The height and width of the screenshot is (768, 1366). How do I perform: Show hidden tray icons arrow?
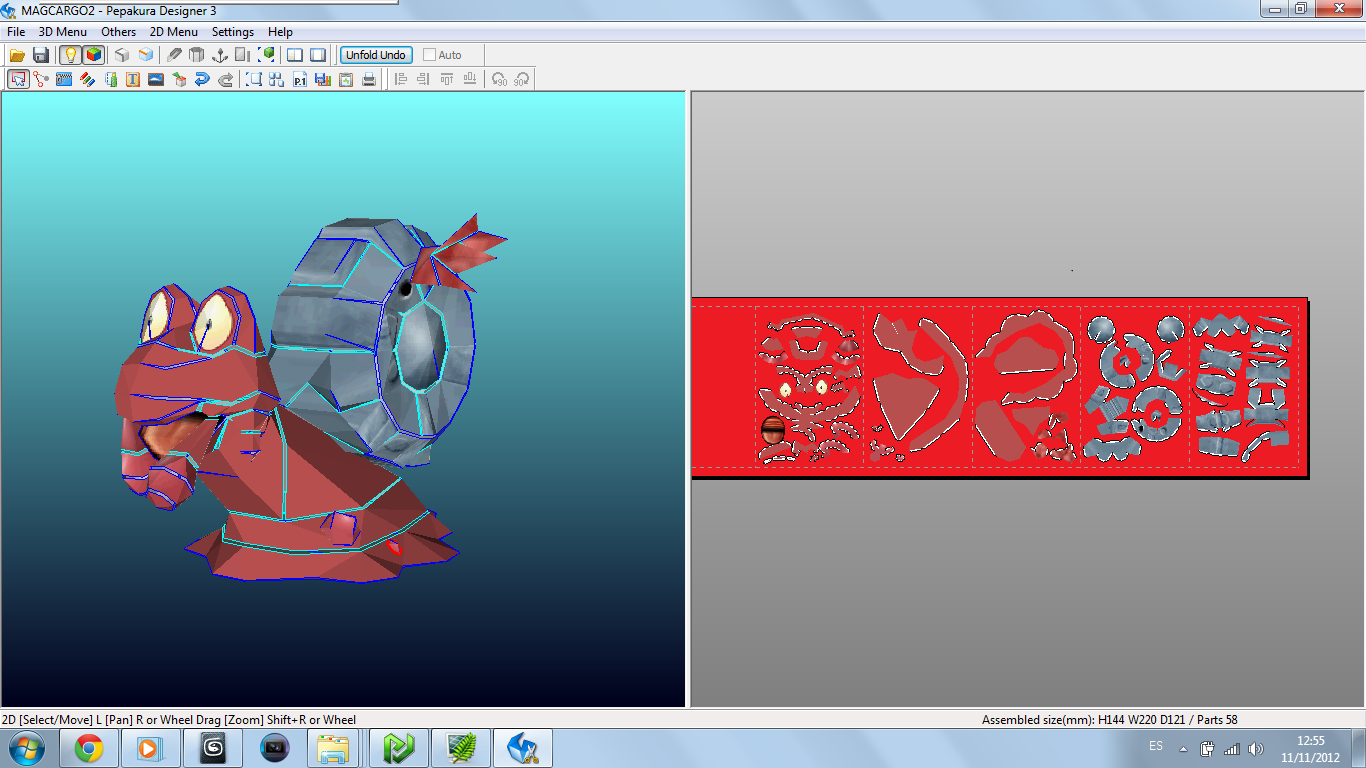[x=1183, y=748]
